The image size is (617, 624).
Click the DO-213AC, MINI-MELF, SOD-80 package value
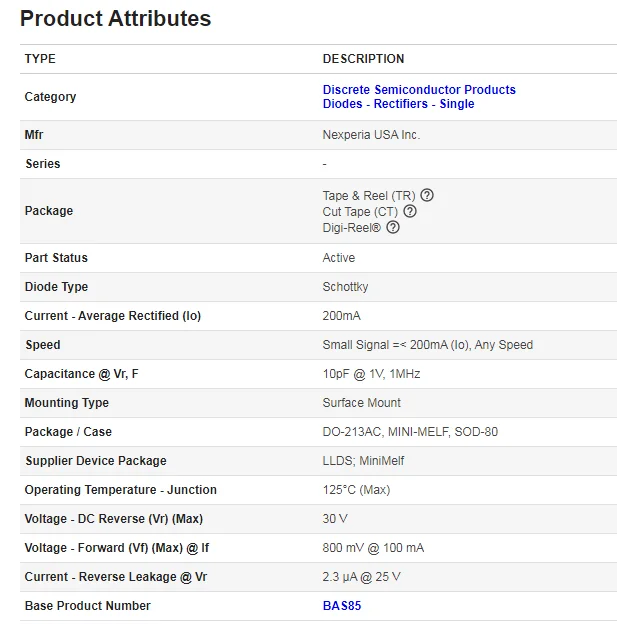(x=410, y=432)
